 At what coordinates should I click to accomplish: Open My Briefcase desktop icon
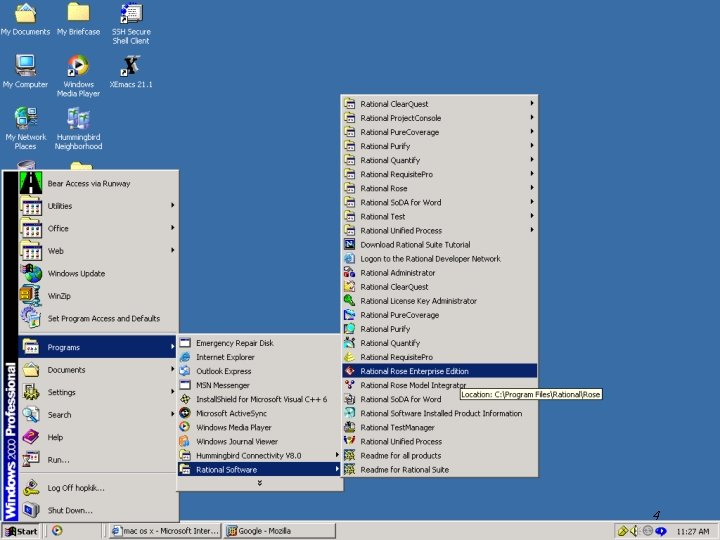[79, 19]
